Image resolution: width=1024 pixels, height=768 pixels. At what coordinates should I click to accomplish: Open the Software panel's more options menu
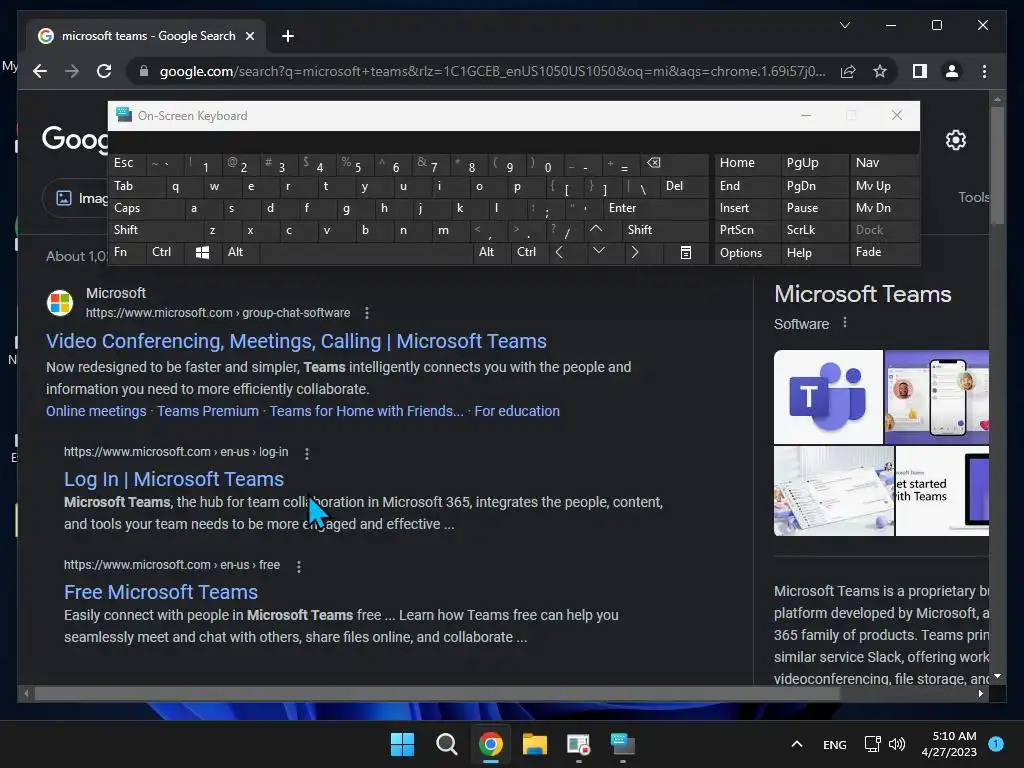(x=844, y=323)
